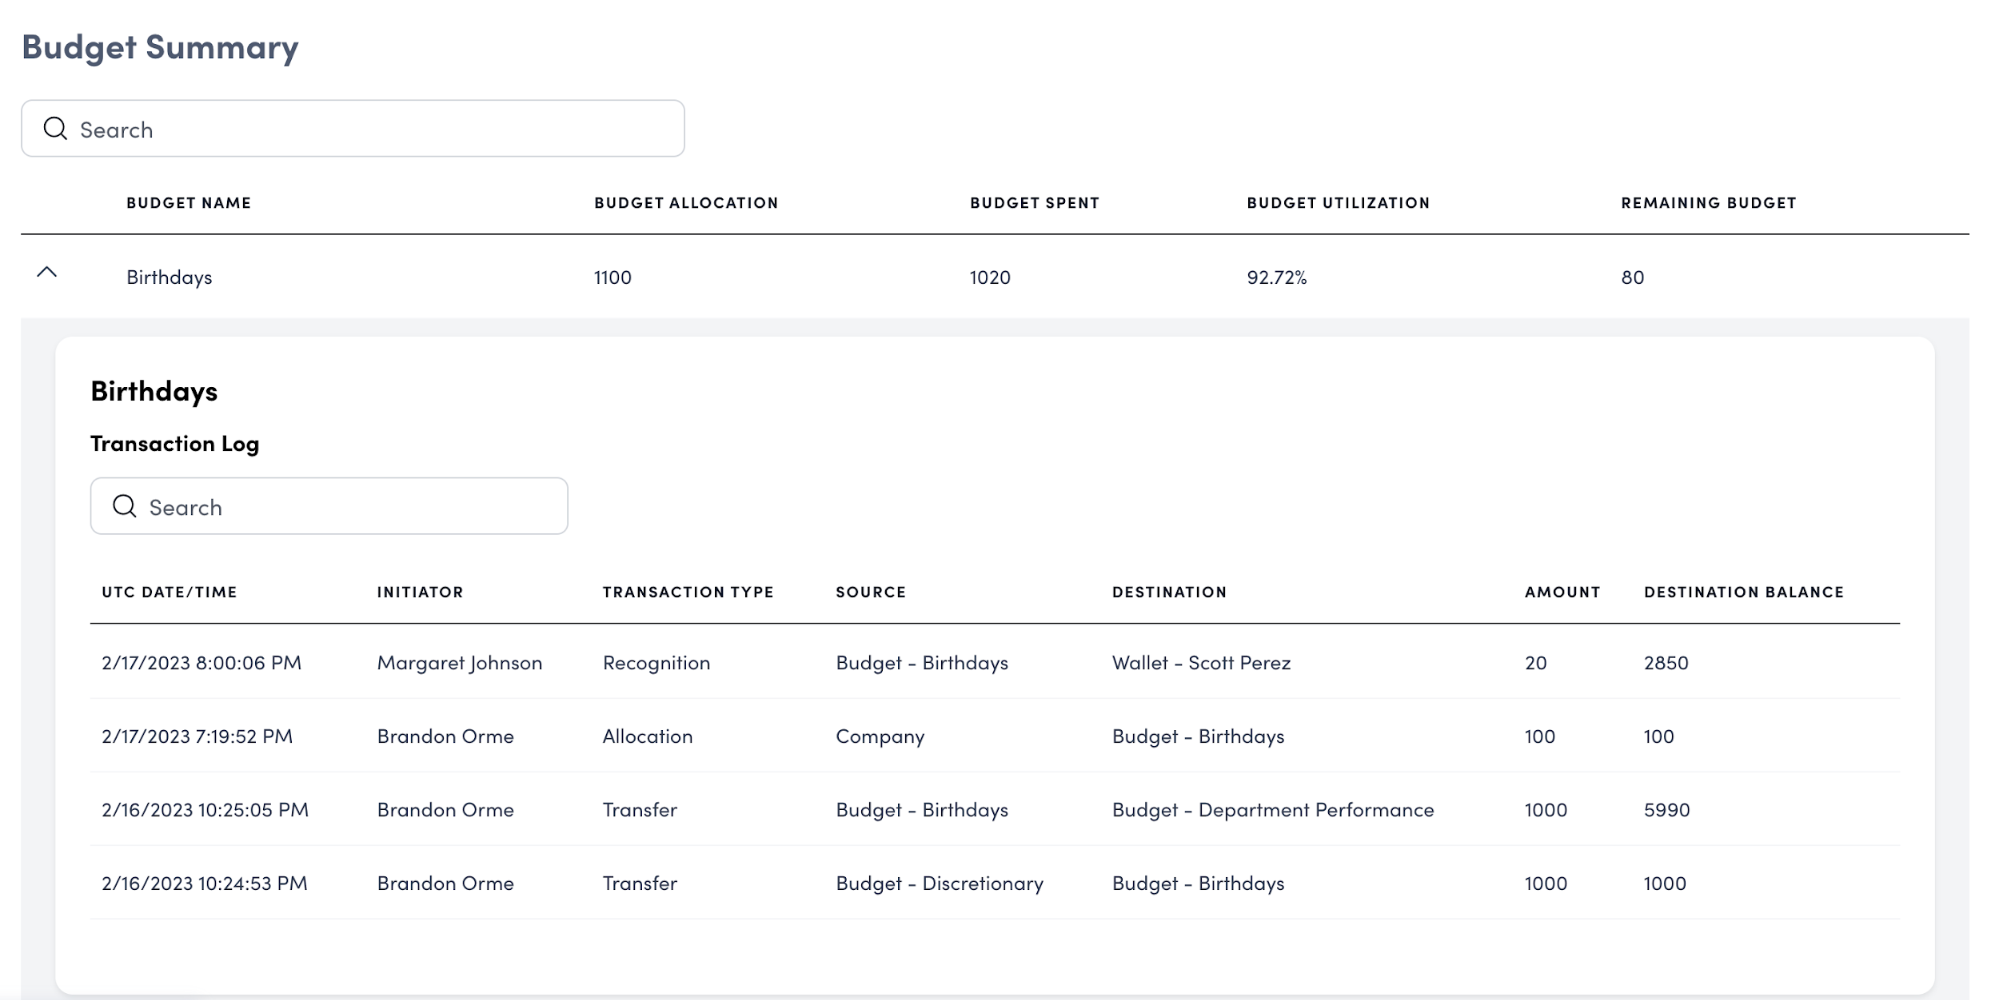Sort transactions by UTC Date/Time header
The width and height of the screenshot is (1999, 1001).
tap(169, 592)
